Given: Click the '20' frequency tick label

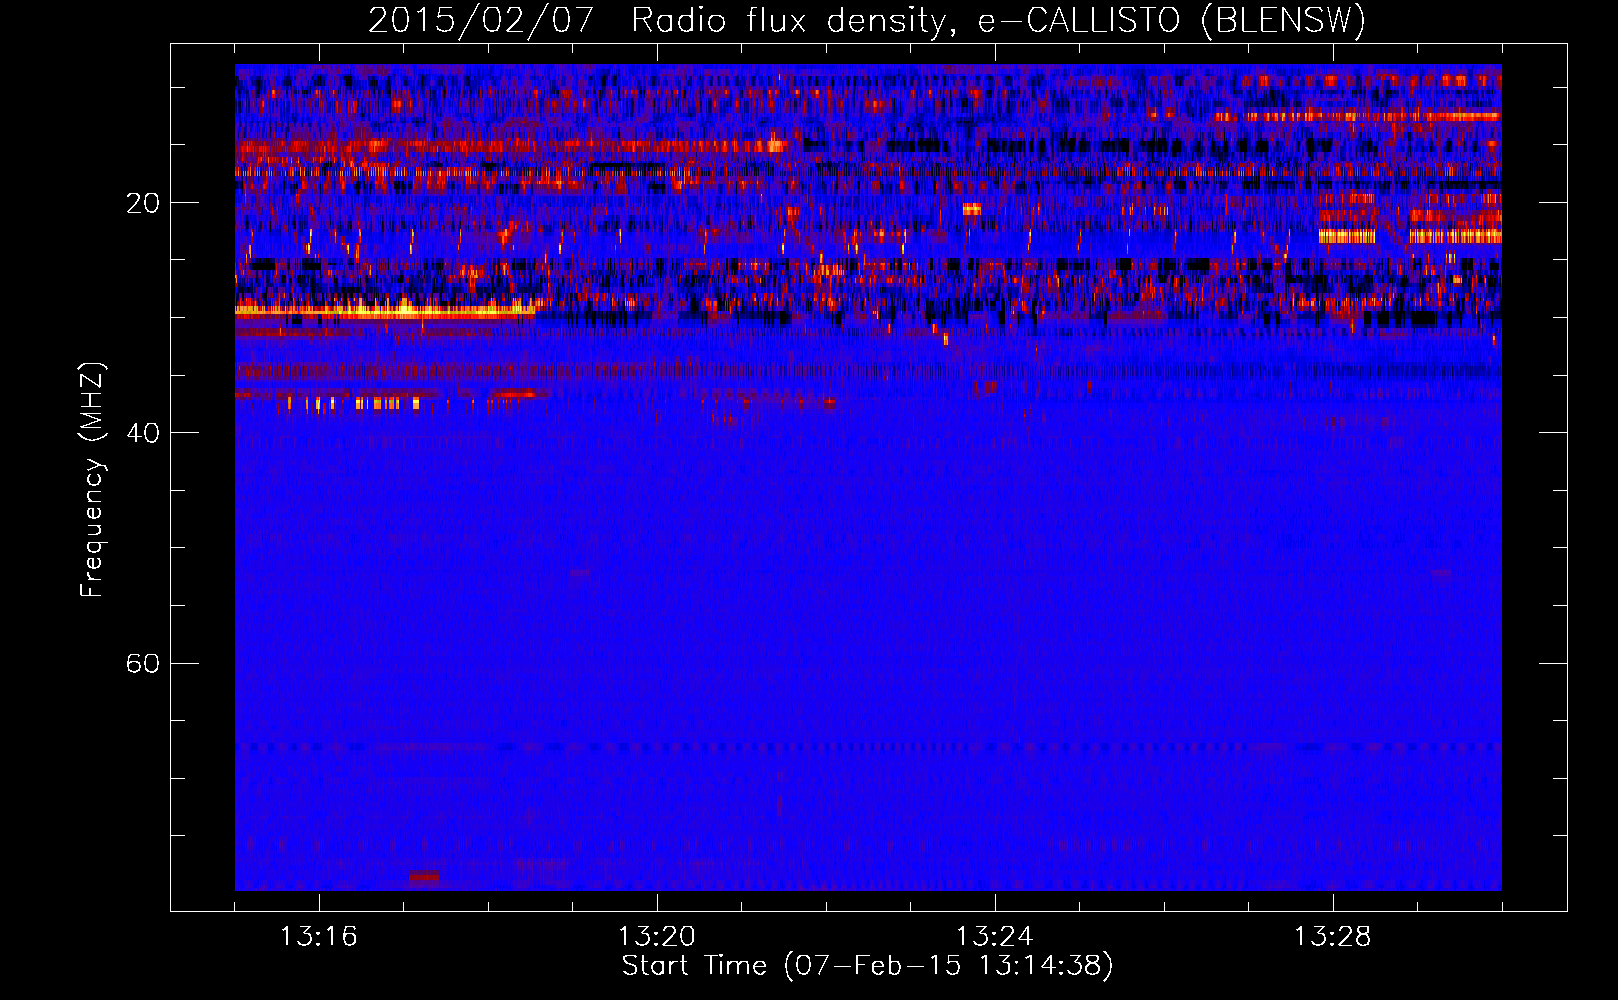Looking at the screenshot, I should click(143, 203).
